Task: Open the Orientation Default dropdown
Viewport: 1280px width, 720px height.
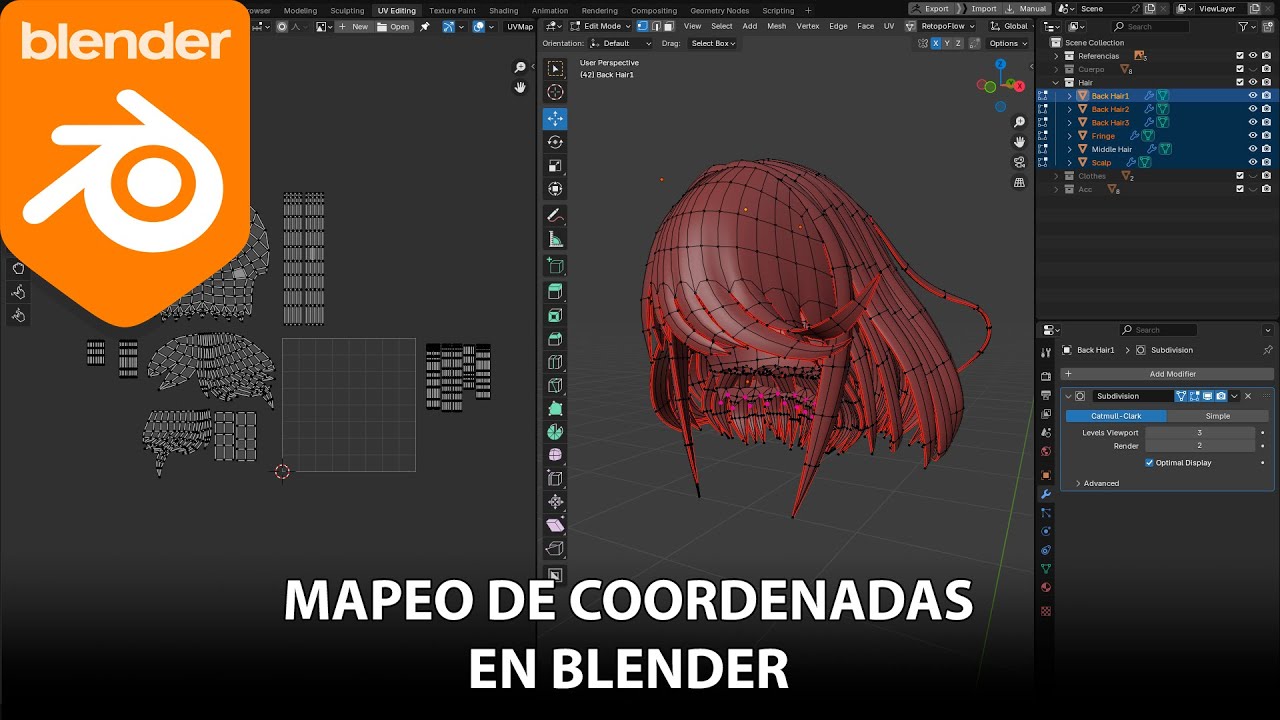Action: (x=621, y=43)
